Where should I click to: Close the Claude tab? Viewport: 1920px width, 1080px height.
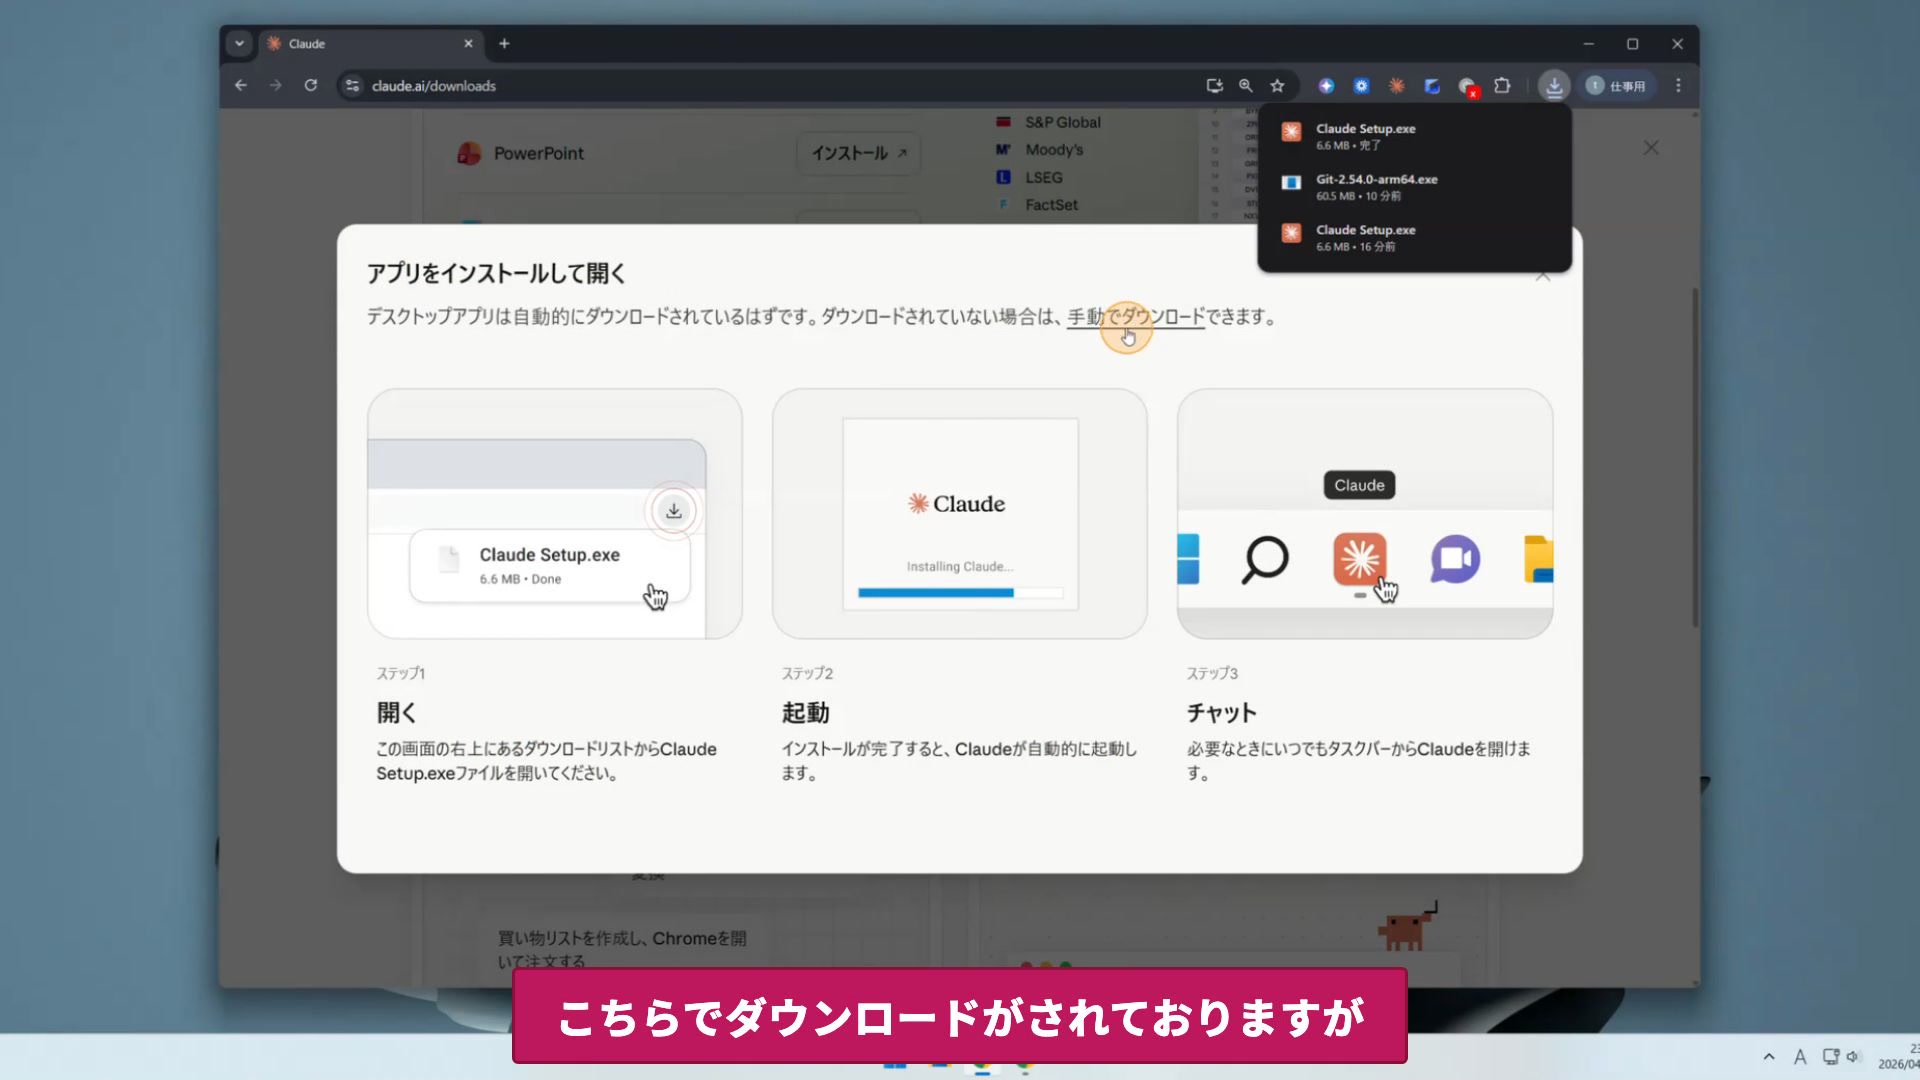(468, 44)
